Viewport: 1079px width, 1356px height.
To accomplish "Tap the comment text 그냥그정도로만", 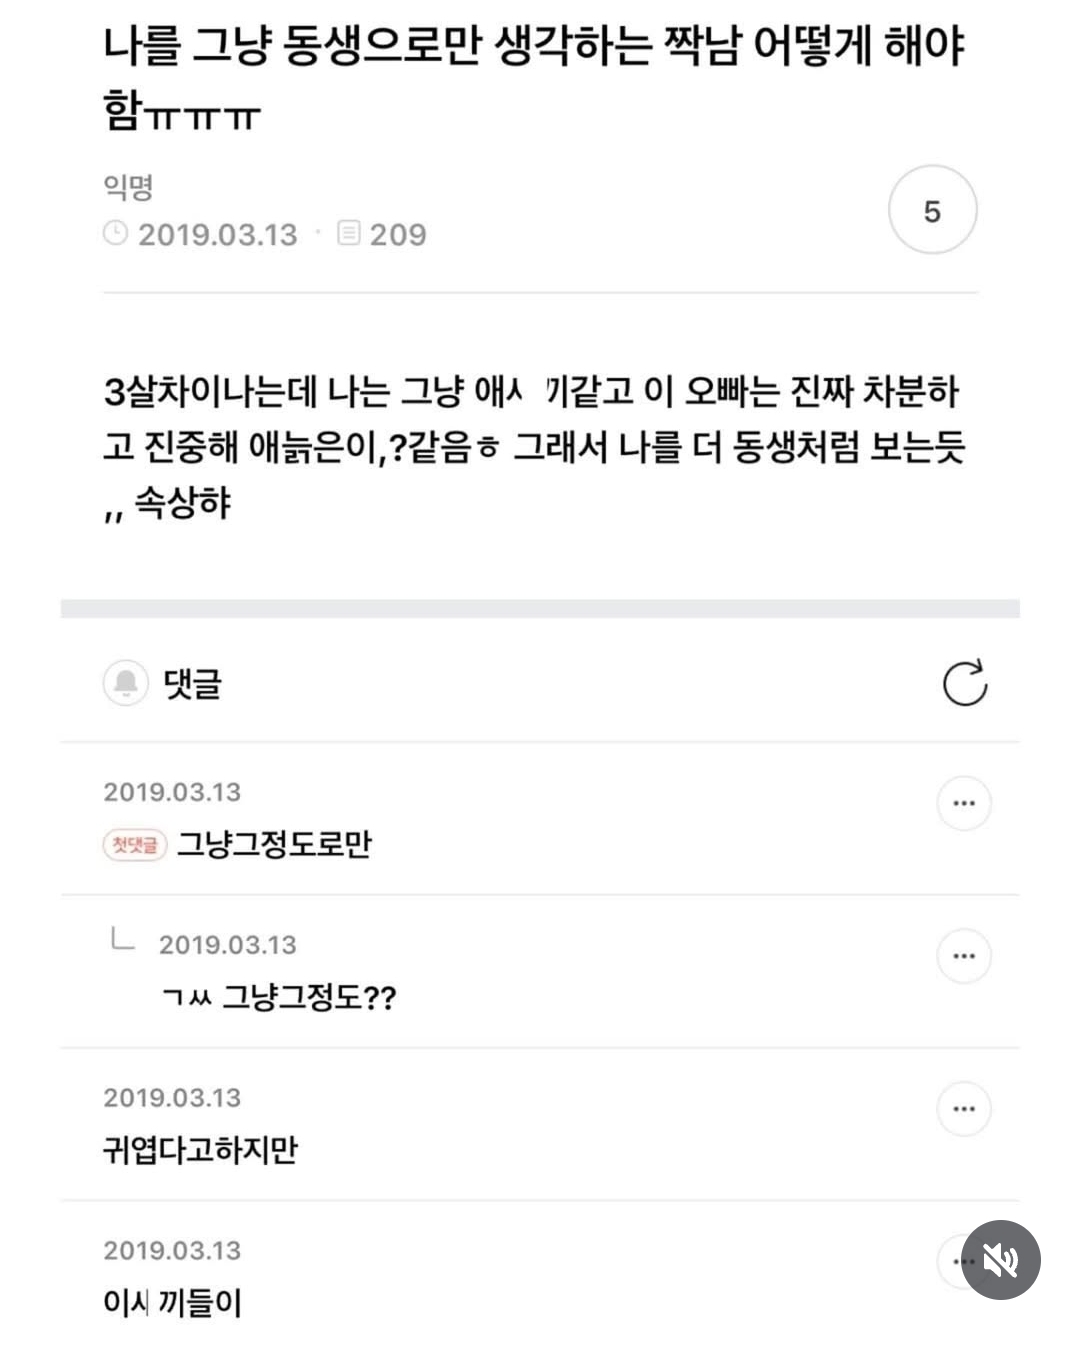I will [x=274, y=845].
